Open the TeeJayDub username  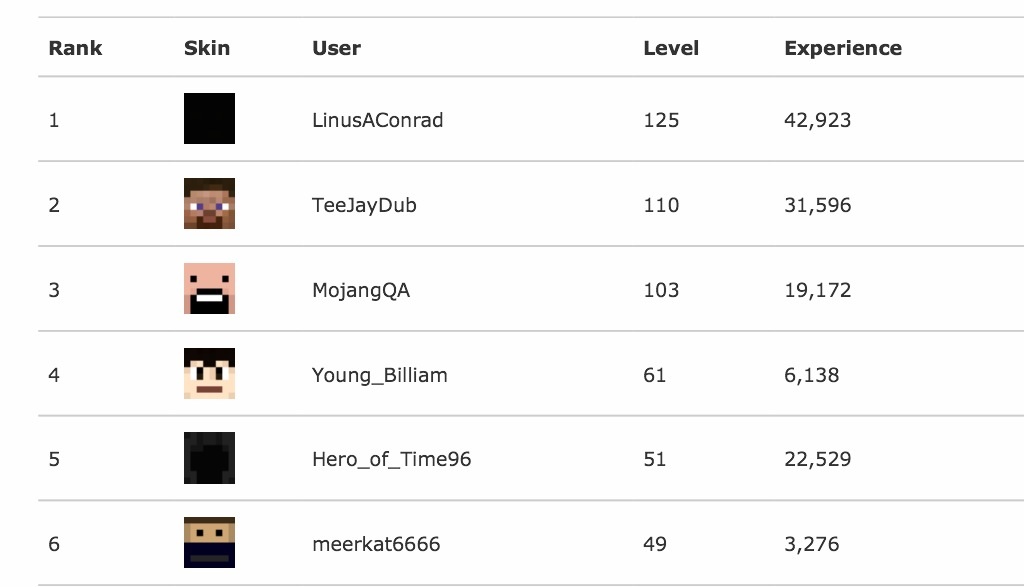click(x=364, y=205)
